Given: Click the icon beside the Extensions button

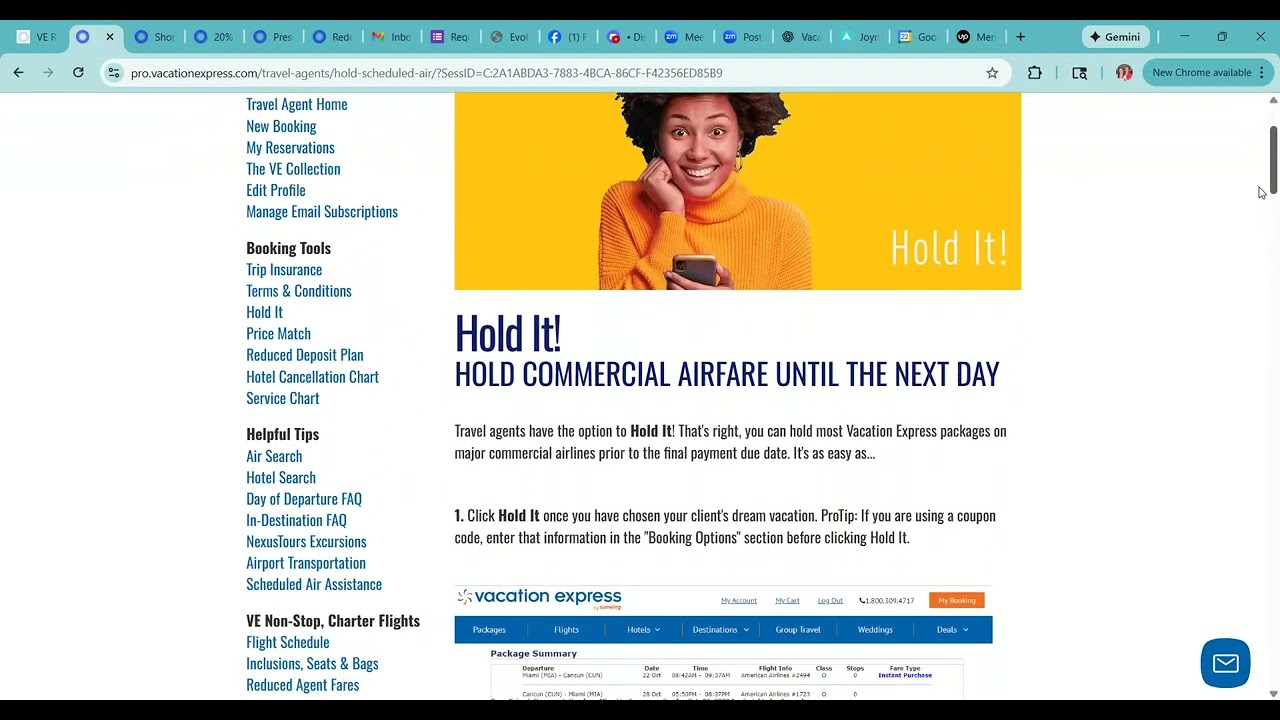Looking at the screenshot, I should [x=1079, y=73].
